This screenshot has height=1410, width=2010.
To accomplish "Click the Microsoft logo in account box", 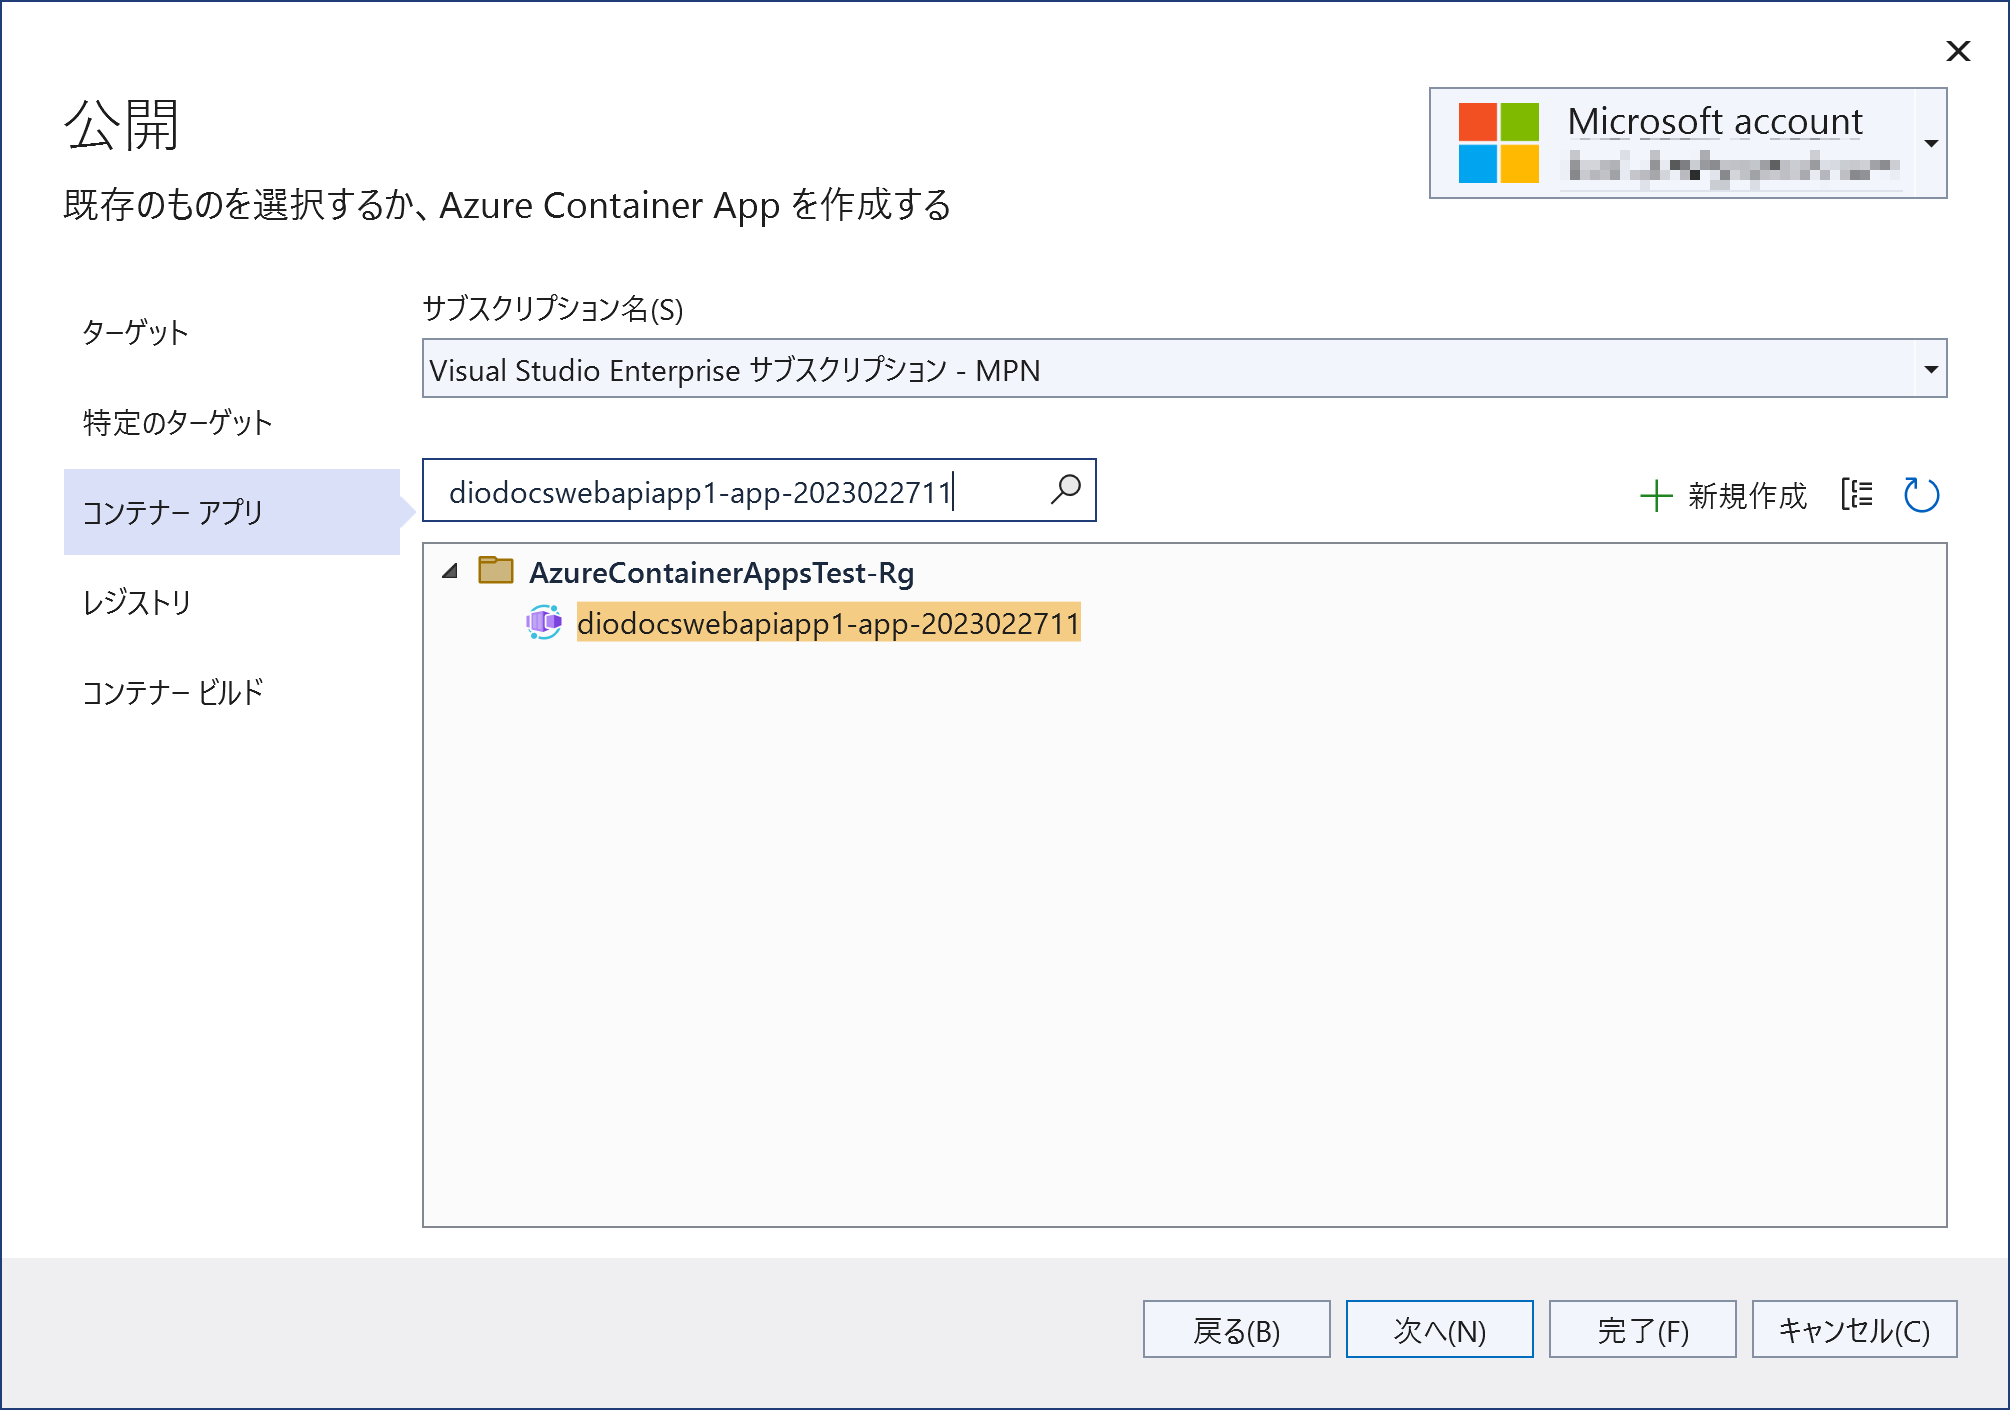I will (1498, 143).
